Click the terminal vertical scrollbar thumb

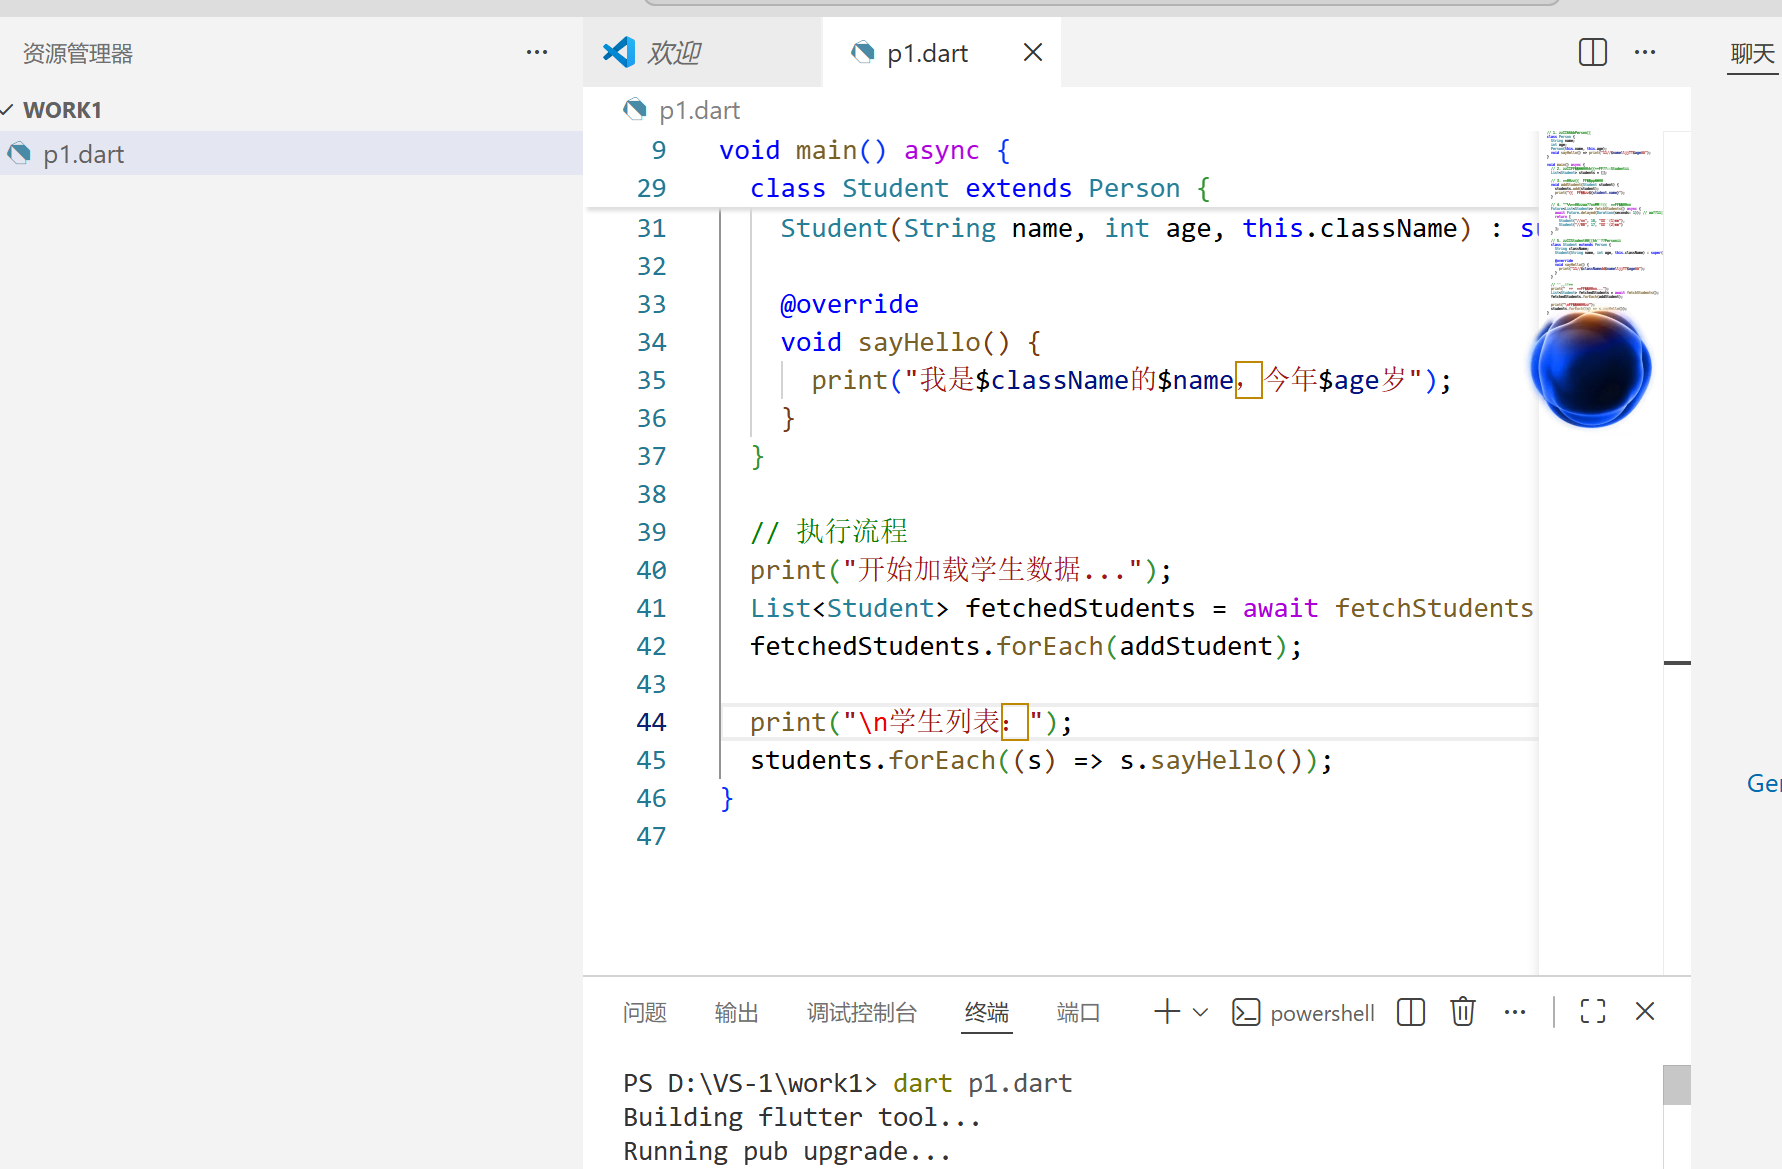pos(1677,1085)
